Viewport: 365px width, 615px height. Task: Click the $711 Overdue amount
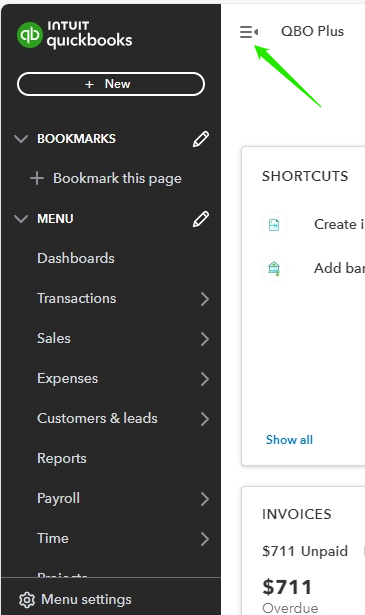point(287,587)
